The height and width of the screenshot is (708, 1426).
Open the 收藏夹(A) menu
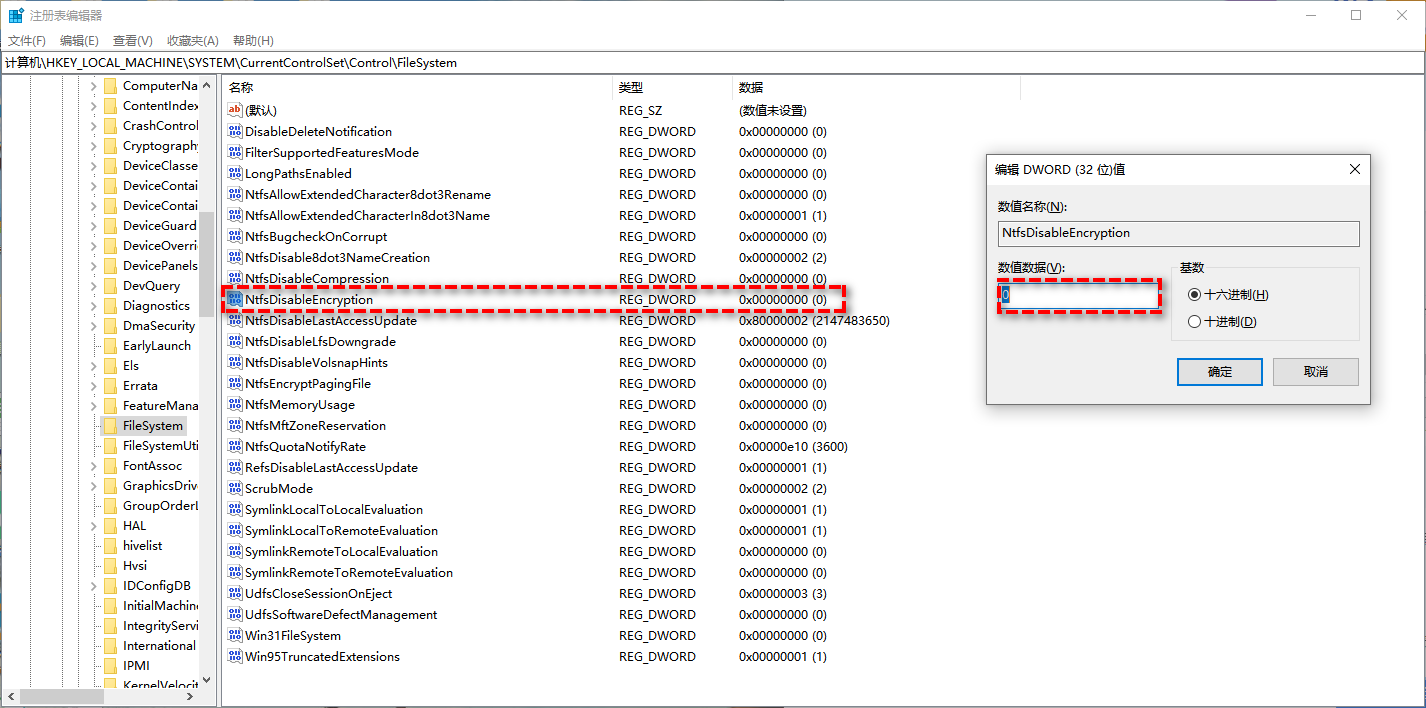pyautogui.click(x=192, y=41)
